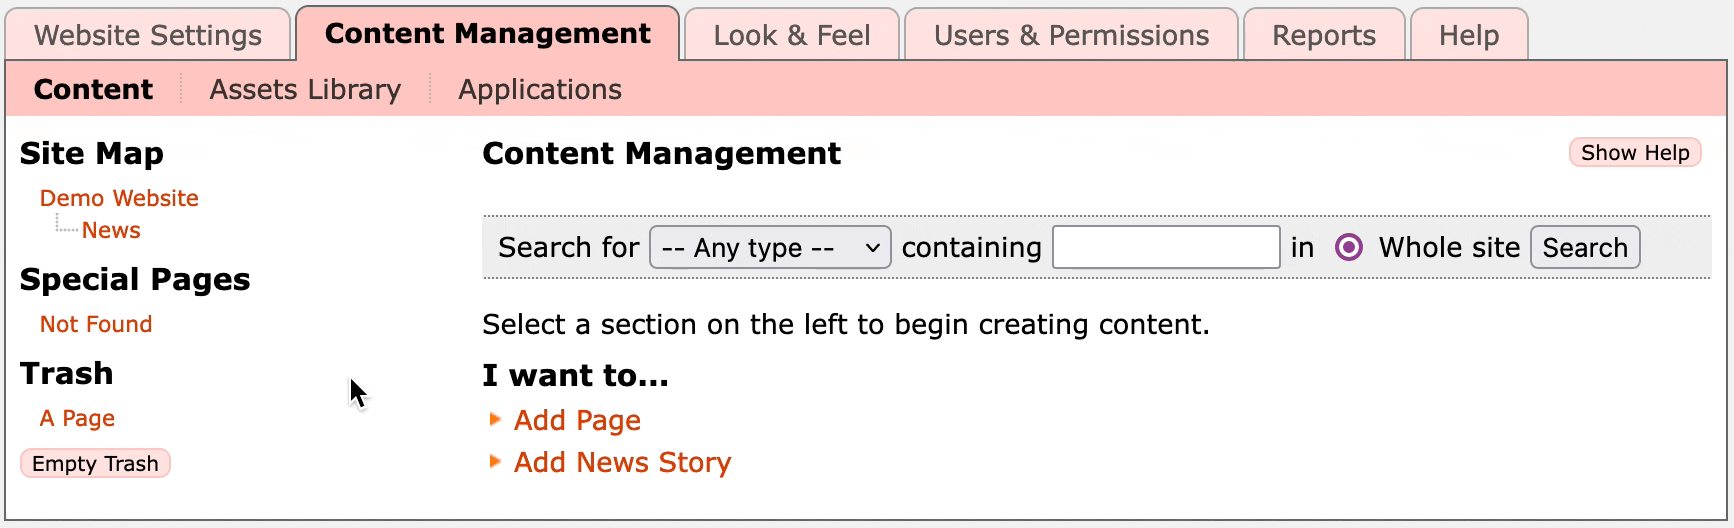Image resolution: width=1734 pixels, height=528 pixels.
Task: Open the Applications submenu
Action: click(x=540, y=89)
